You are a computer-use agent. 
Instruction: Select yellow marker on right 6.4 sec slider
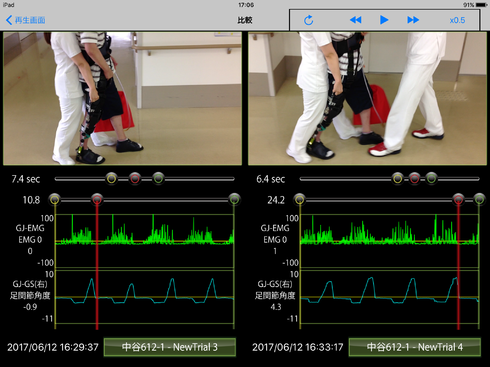click(397, 179)
